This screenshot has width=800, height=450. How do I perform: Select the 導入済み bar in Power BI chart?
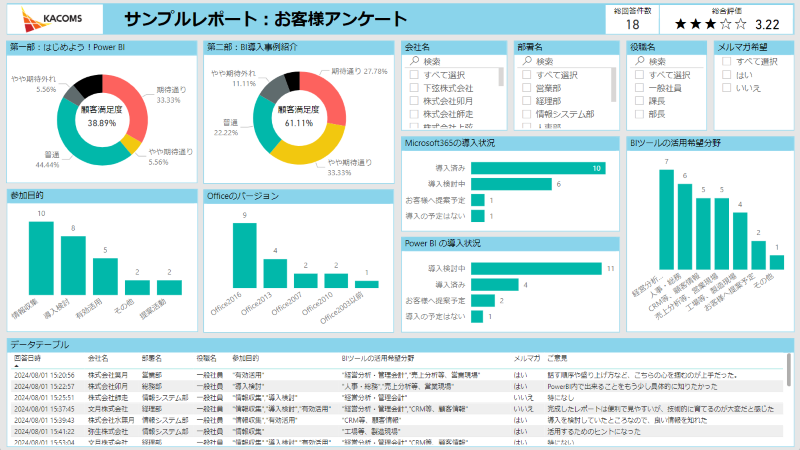pyautogui.click(x=494, y=285)
